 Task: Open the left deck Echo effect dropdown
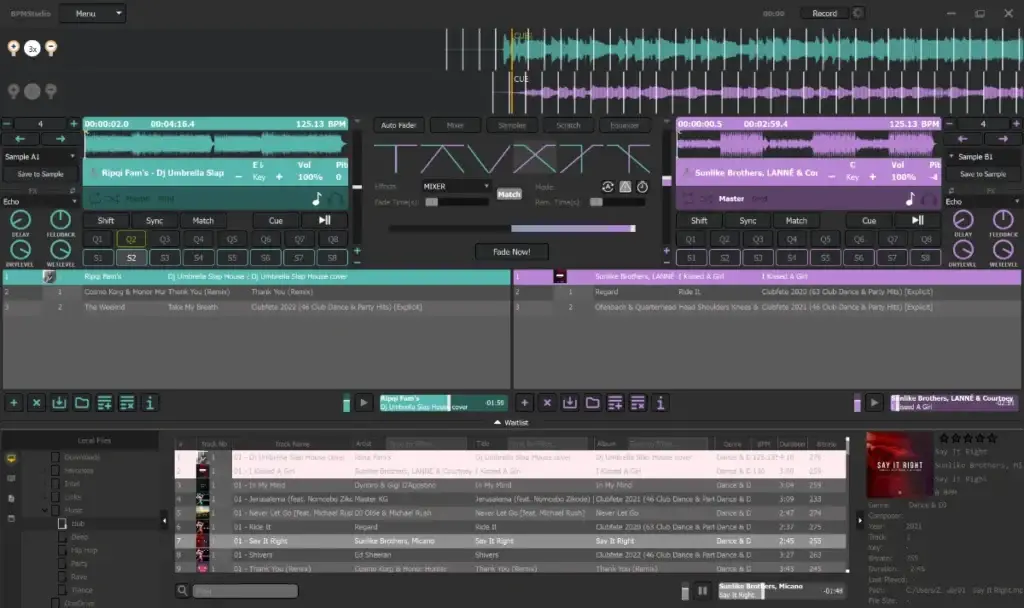coord(39,202)
